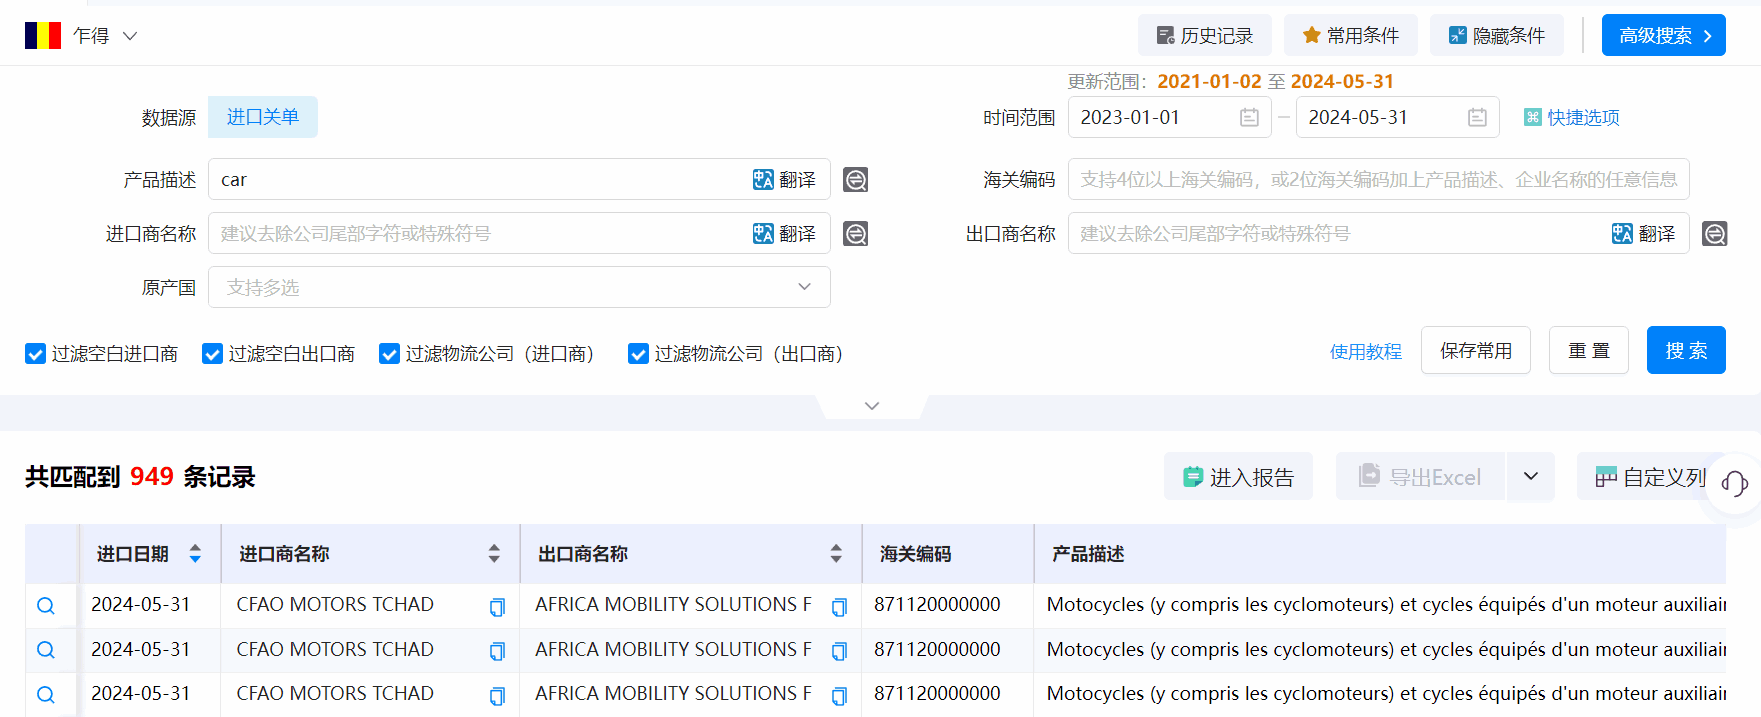The image size is (1761, 717).
Task: Open the 使用教程 tutorial link
Action: 1365,352
